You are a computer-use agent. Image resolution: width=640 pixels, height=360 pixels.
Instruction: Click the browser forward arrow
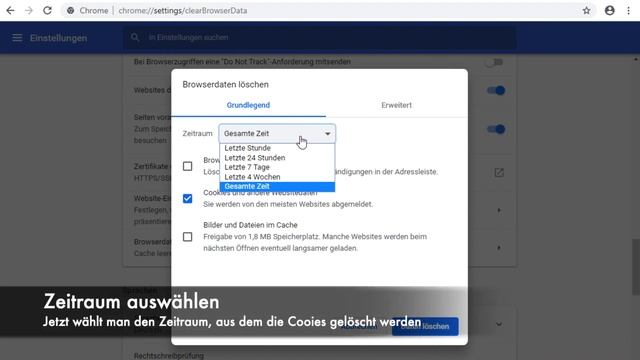tap(29, 11)
